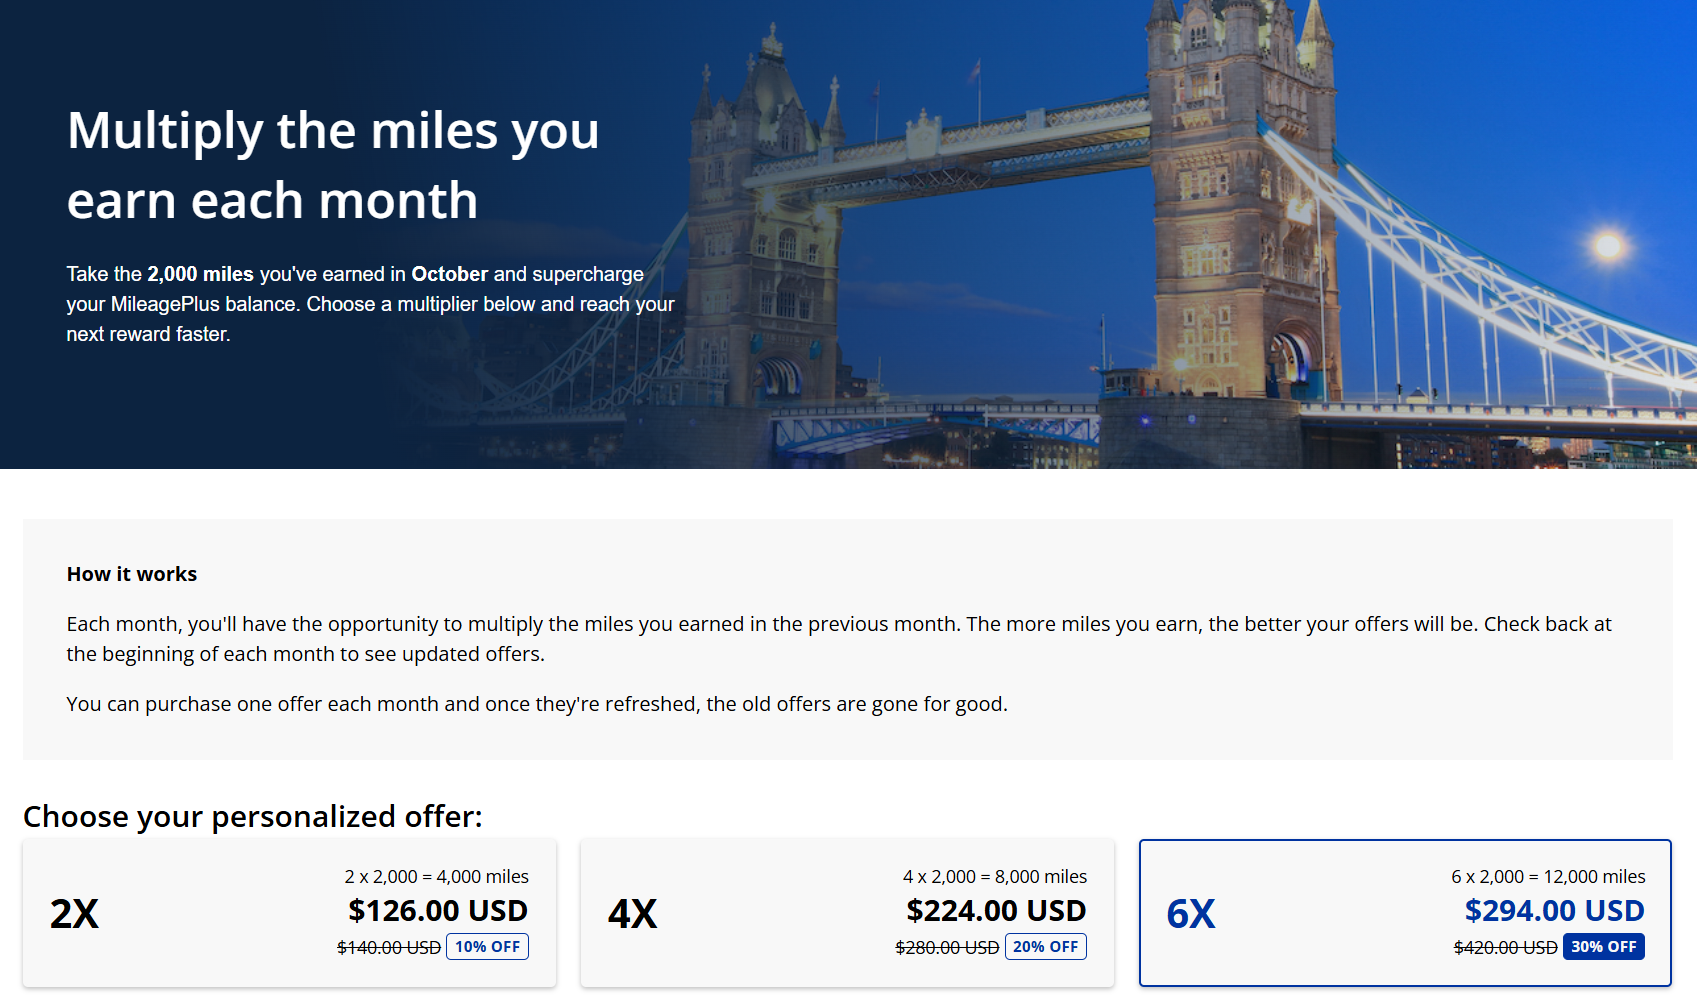Click the 6 x 2,000 = 12,000 miles text
The width and height of the screenshot is (1697, 1005).
pos(1548,876)
